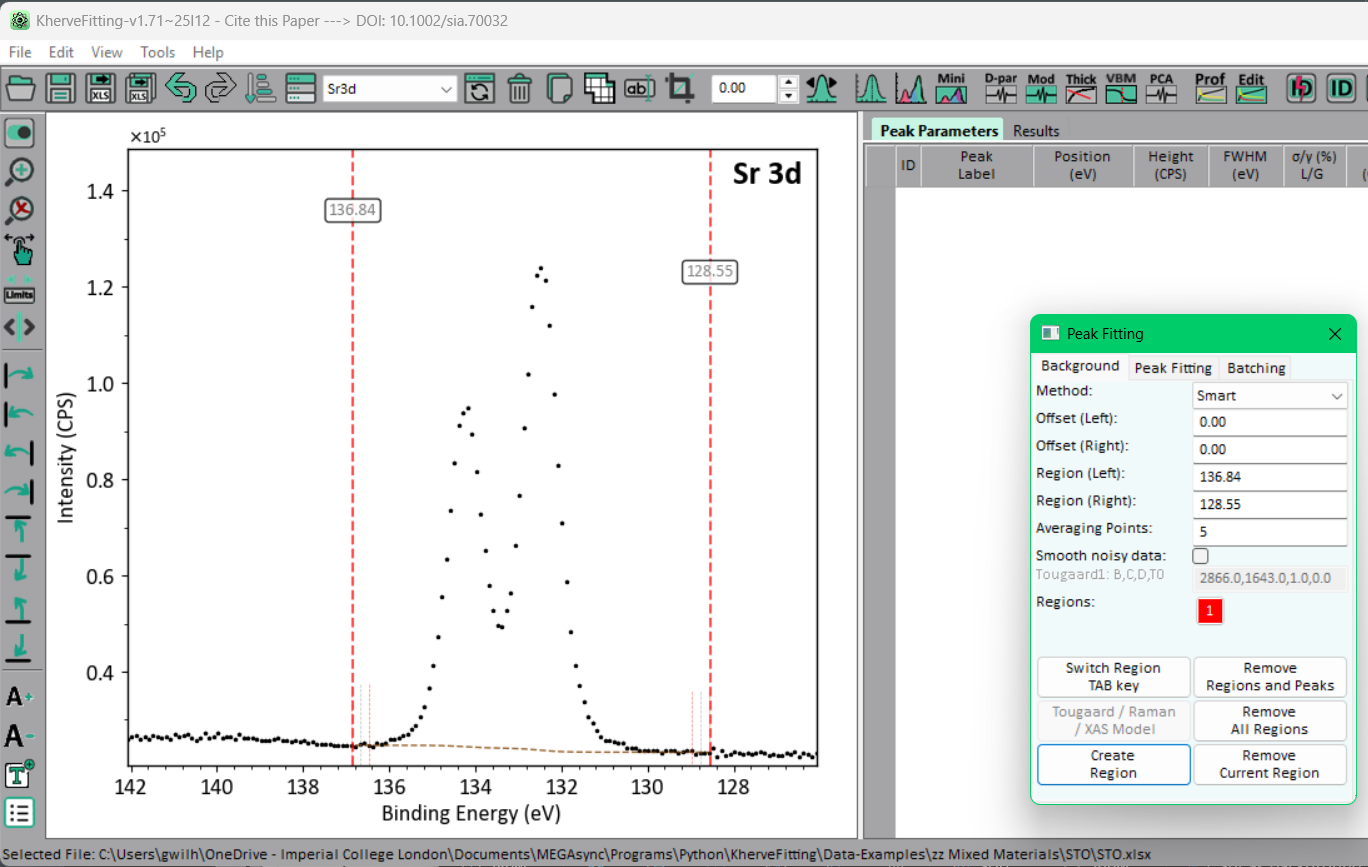The image size is (1368, 867).
Task: Open the Sr3d sheet dropdown
Action: 390,89
